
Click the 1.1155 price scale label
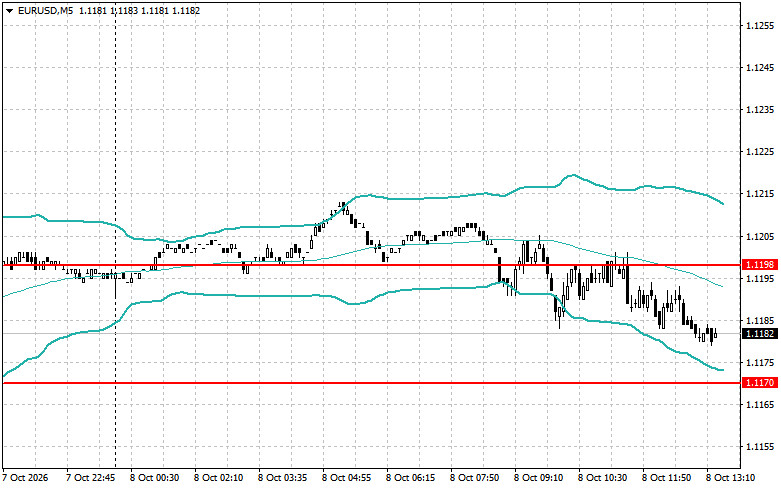(x=760, y=447)
